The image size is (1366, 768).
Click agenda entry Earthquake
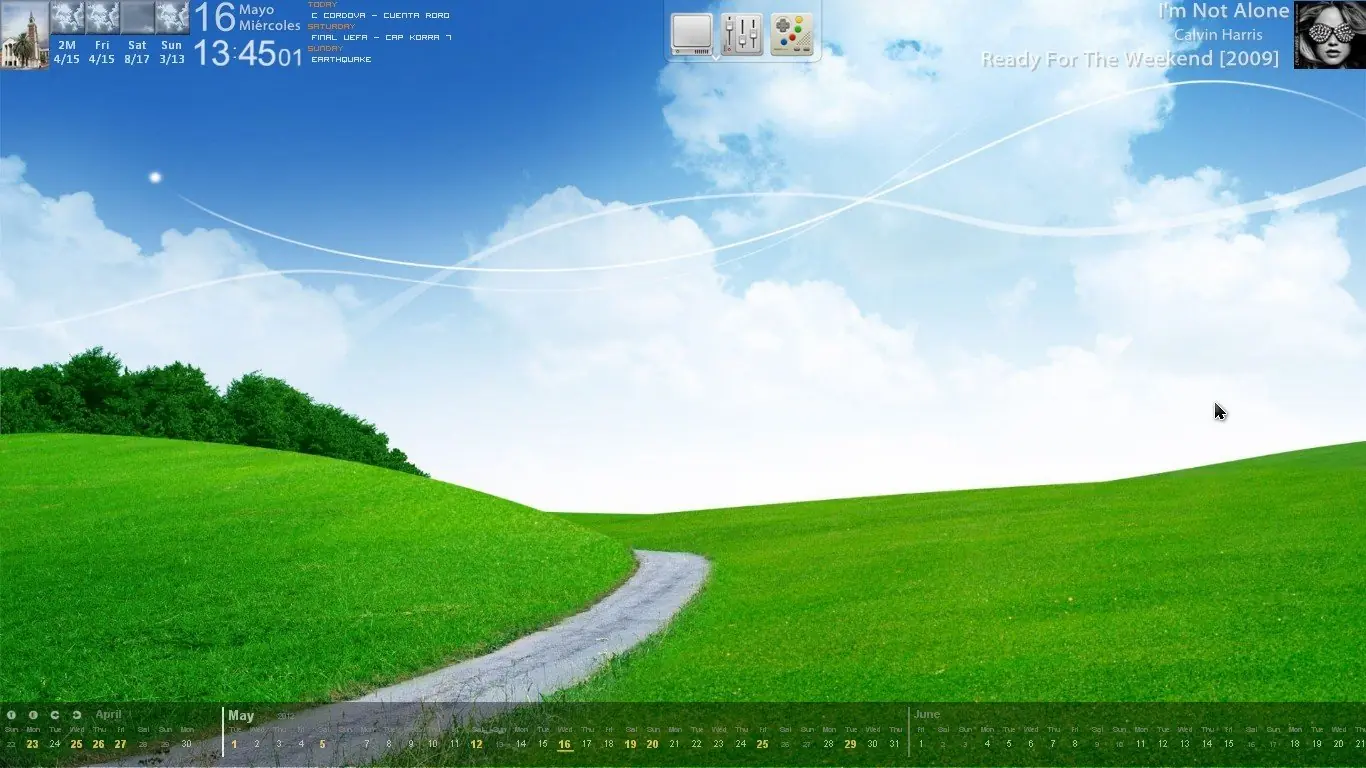(x=341, y=60)
